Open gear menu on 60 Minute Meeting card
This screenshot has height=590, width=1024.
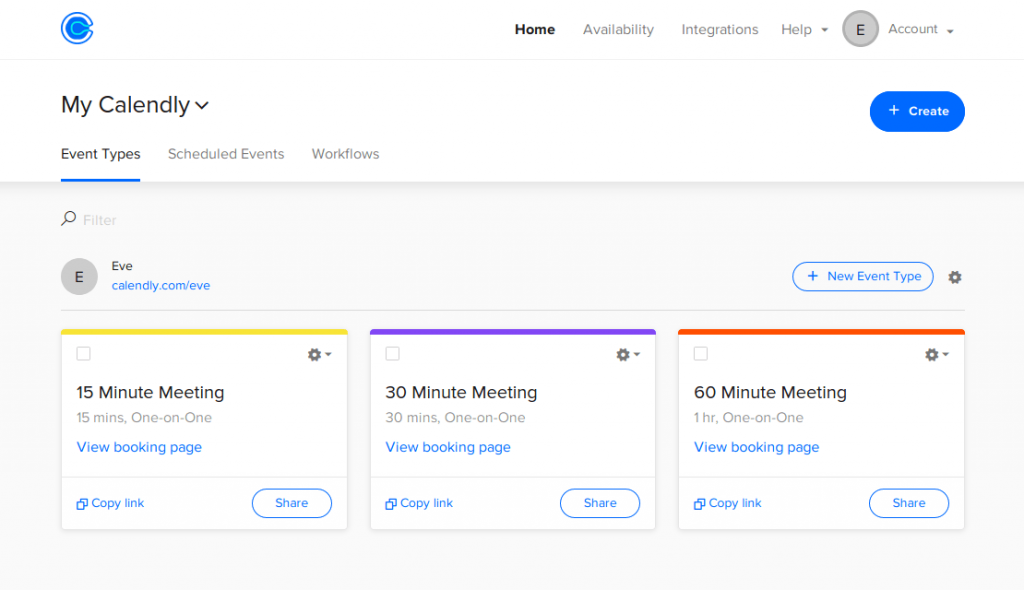pyautogui.click(x=936, y=354)
